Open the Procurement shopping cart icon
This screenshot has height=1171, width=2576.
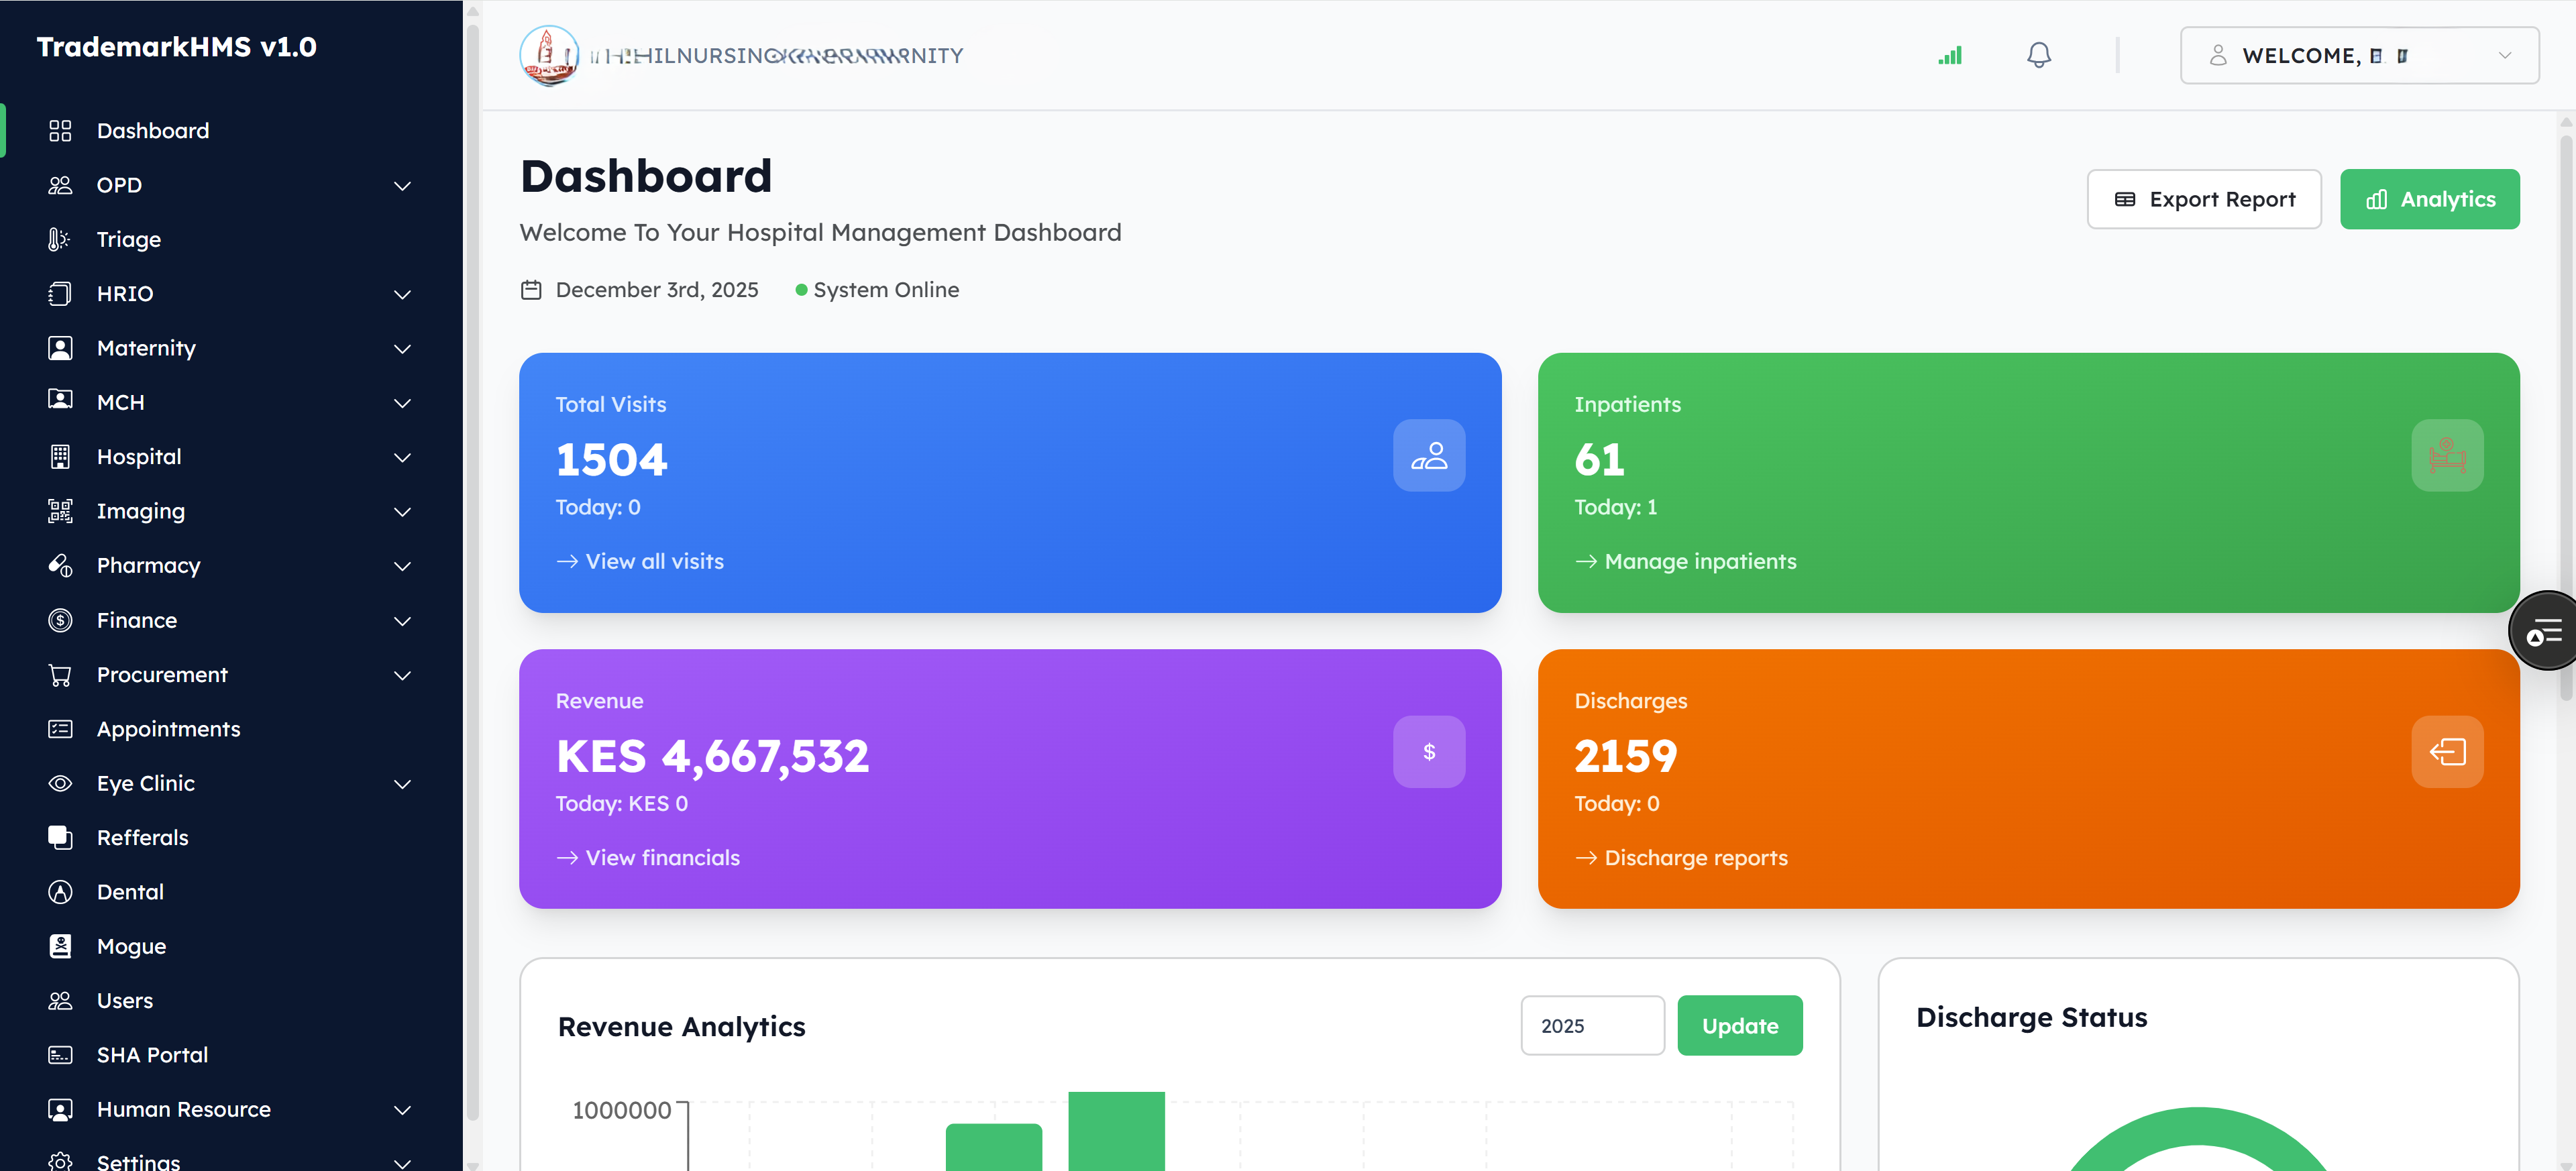click(60, 674)
